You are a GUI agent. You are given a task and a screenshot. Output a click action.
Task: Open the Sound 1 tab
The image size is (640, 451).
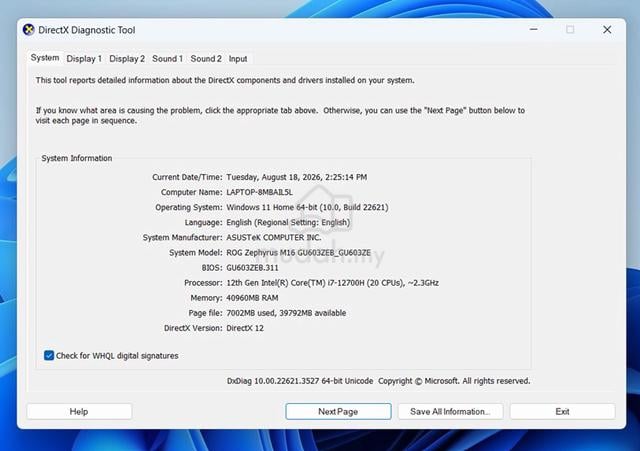pyautogui.click(x=167, y=59)
